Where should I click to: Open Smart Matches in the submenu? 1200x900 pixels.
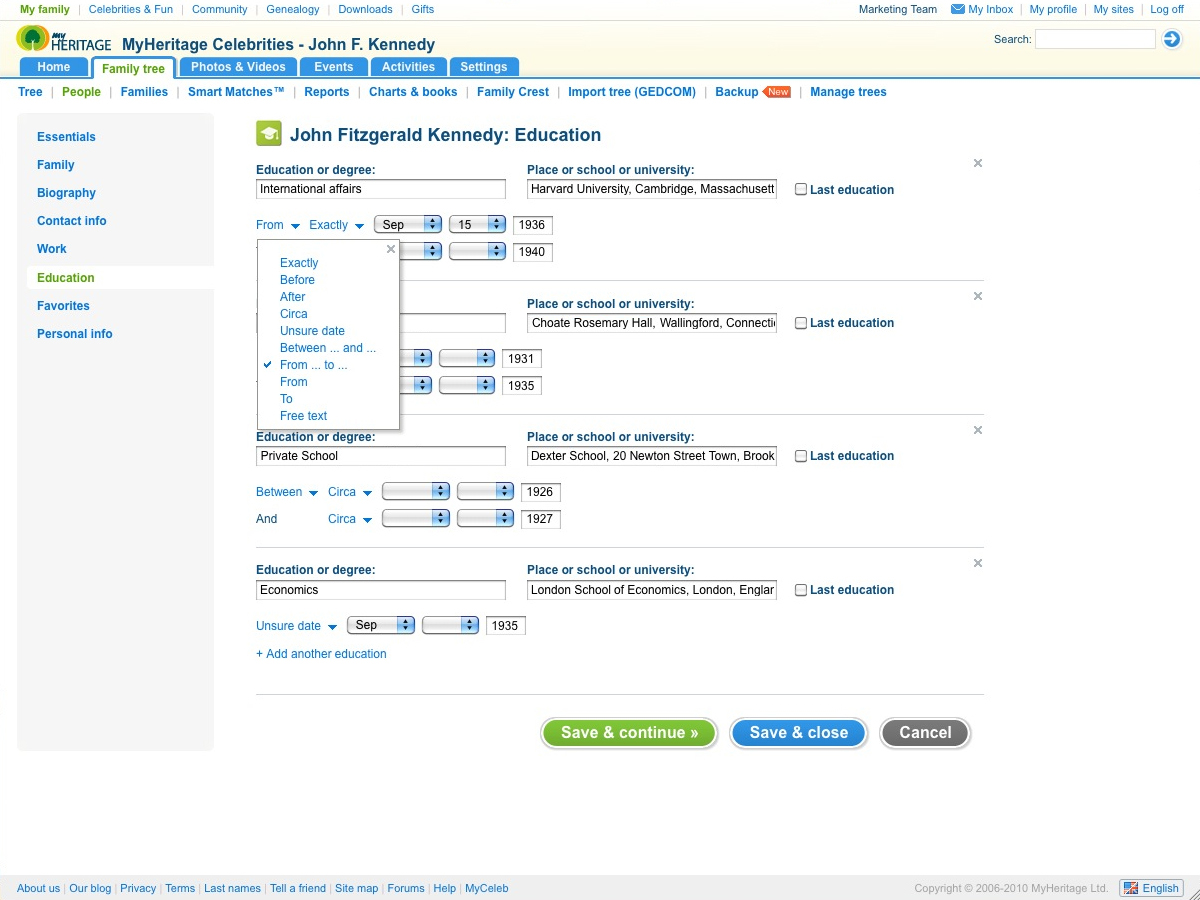pyautogui.click(x=236, y=92)
